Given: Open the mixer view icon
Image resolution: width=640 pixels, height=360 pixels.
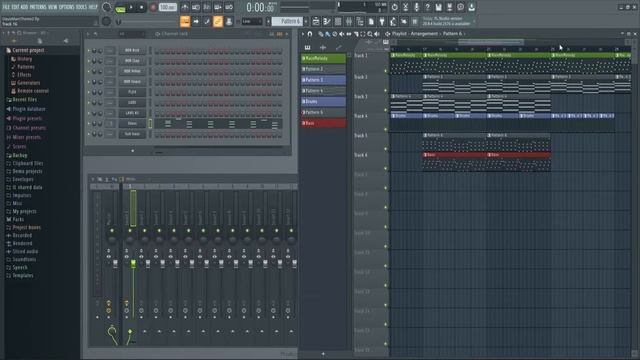Looking at the screenshot, I should 349,21.
